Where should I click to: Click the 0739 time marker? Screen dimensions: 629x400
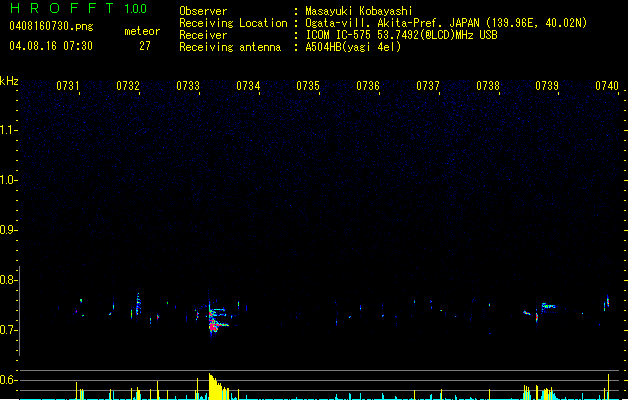[x=547, y=86]
